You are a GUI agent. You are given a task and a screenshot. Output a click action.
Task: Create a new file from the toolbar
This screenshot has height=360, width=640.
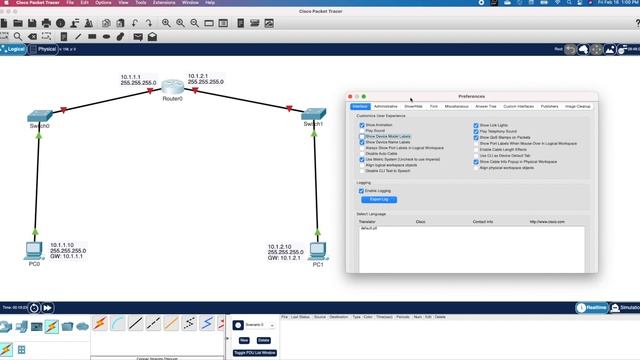coord(4,23)
